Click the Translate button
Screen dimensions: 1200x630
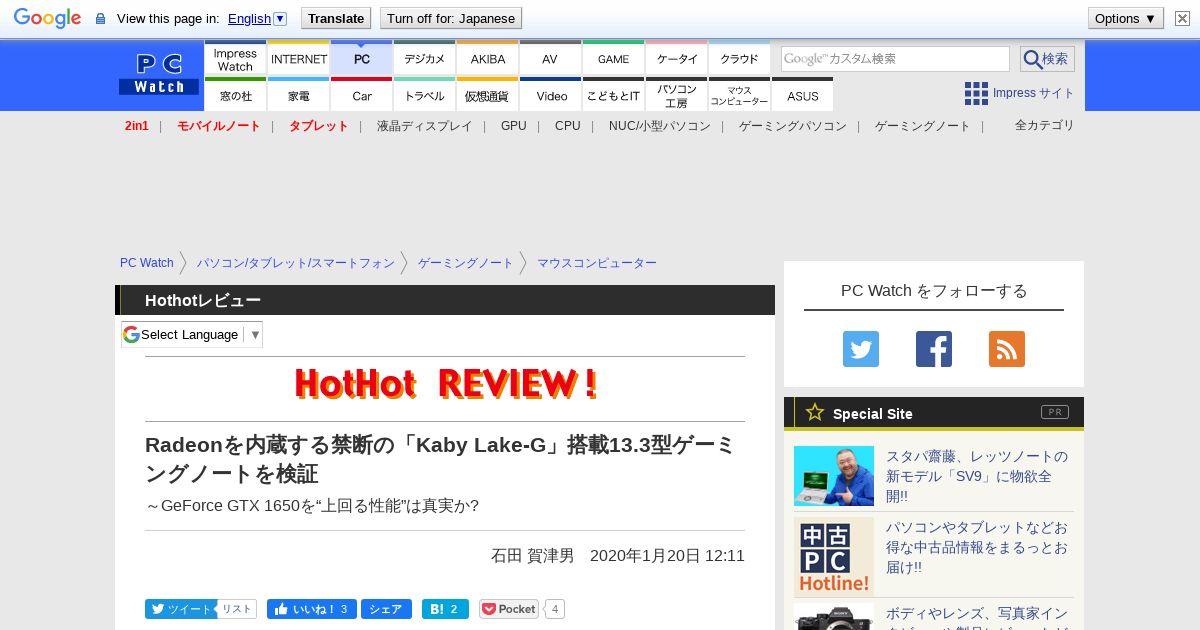click(x=335, y=18)
